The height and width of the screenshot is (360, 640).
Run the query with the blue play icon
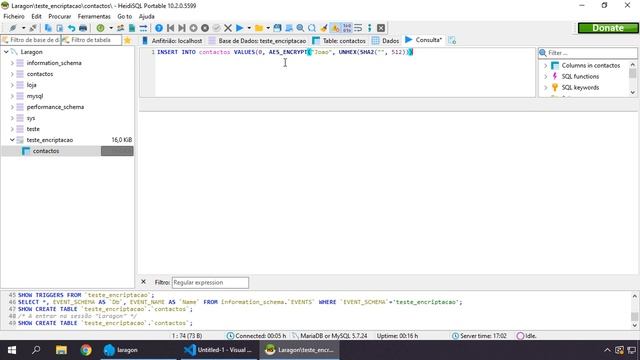240,28
